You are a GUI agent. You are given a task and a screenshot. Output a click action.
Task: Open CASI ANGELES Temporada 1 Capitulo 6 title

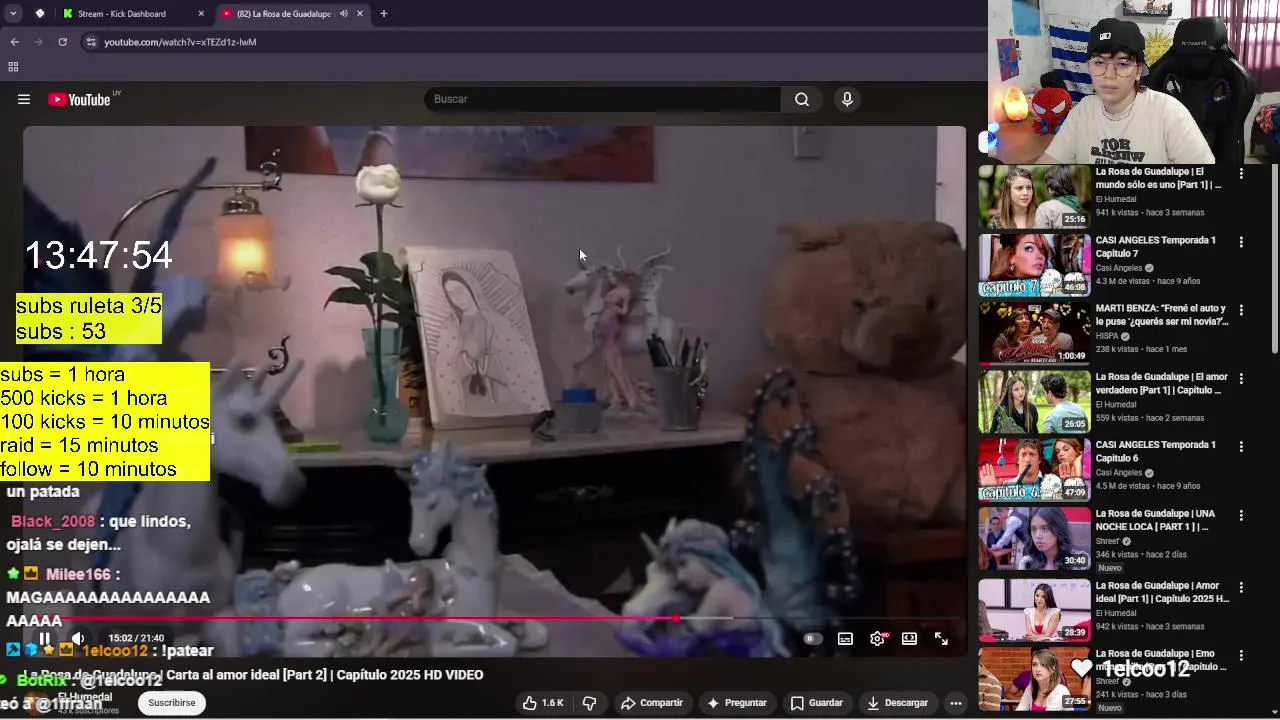(x=1156, y=452)
